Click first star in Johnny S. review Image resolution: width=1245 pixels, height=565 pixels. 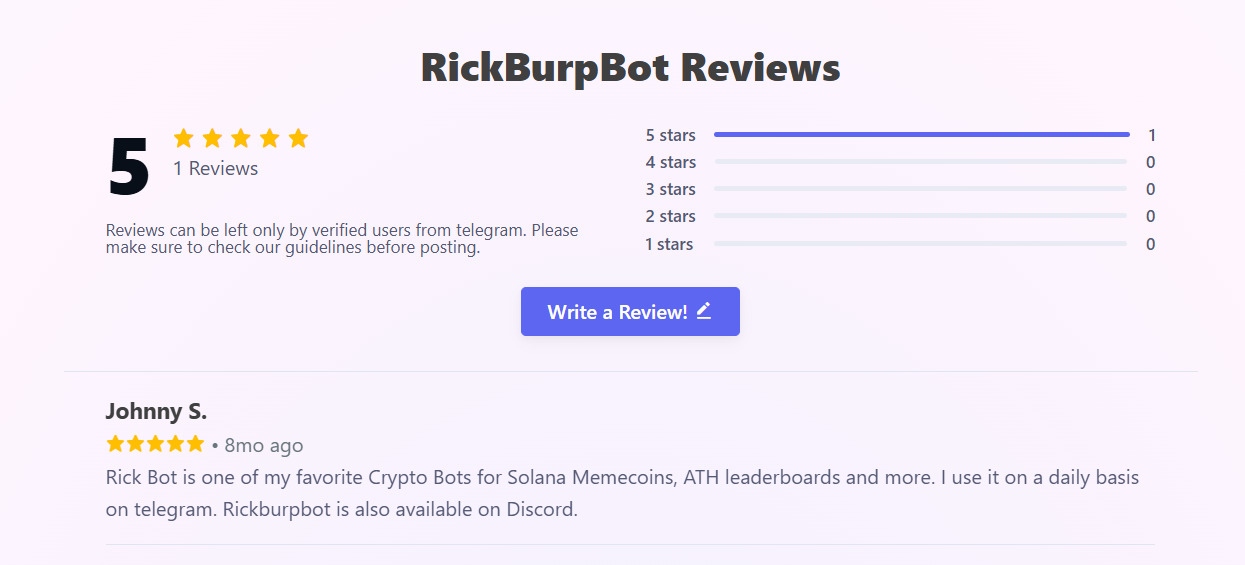tap(116, 444)
